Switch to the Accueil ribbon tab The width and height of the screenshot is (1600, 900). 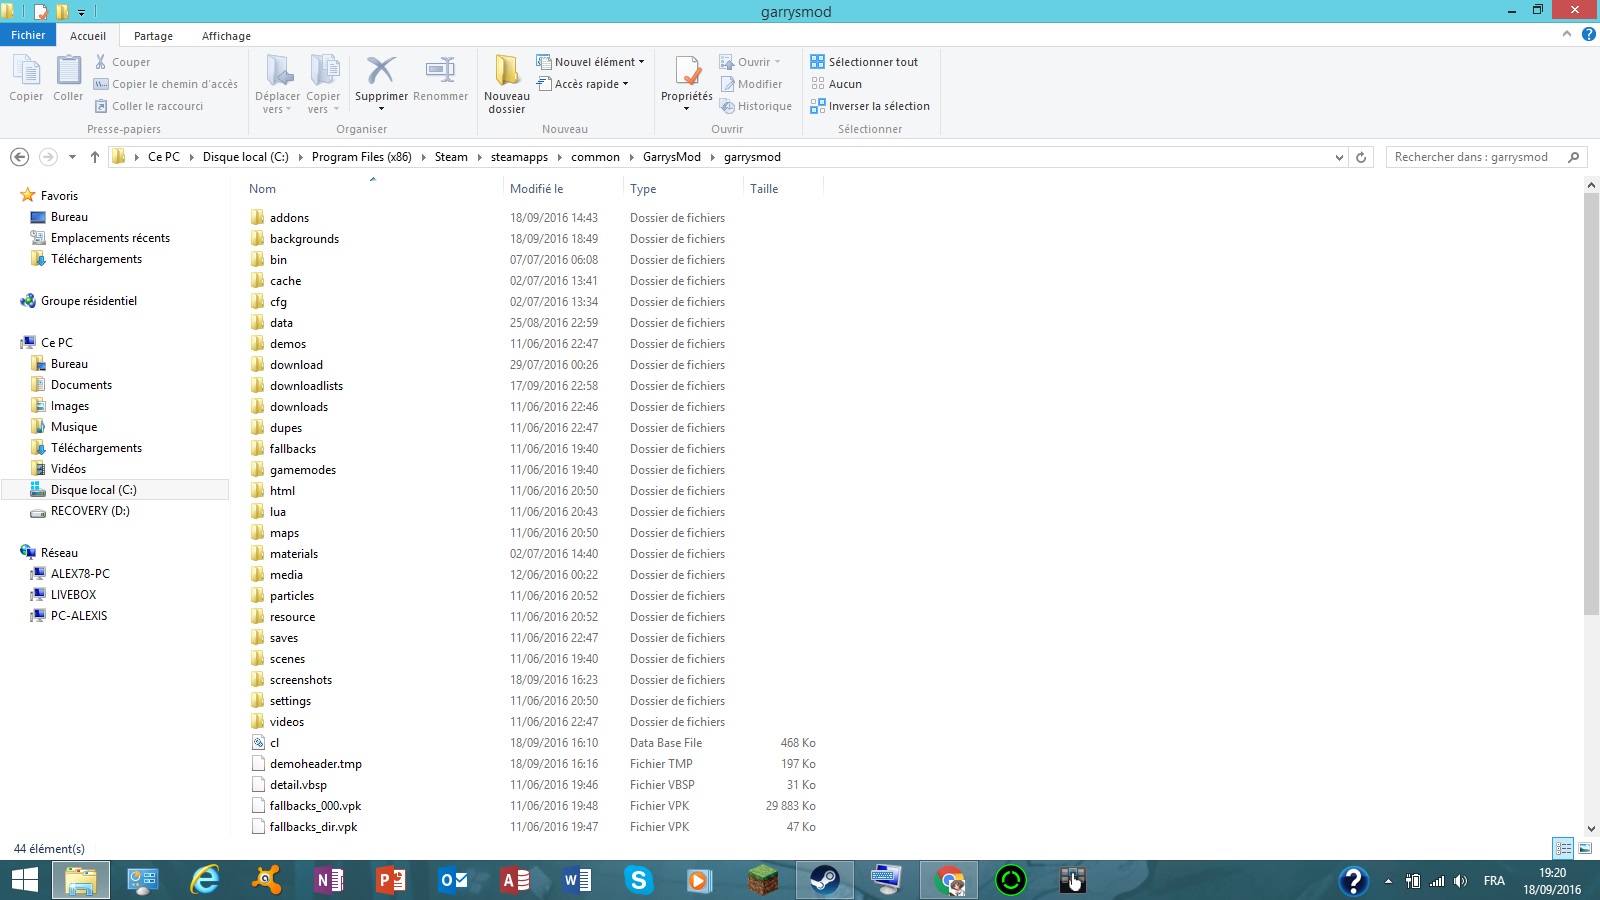coord(88,36)
